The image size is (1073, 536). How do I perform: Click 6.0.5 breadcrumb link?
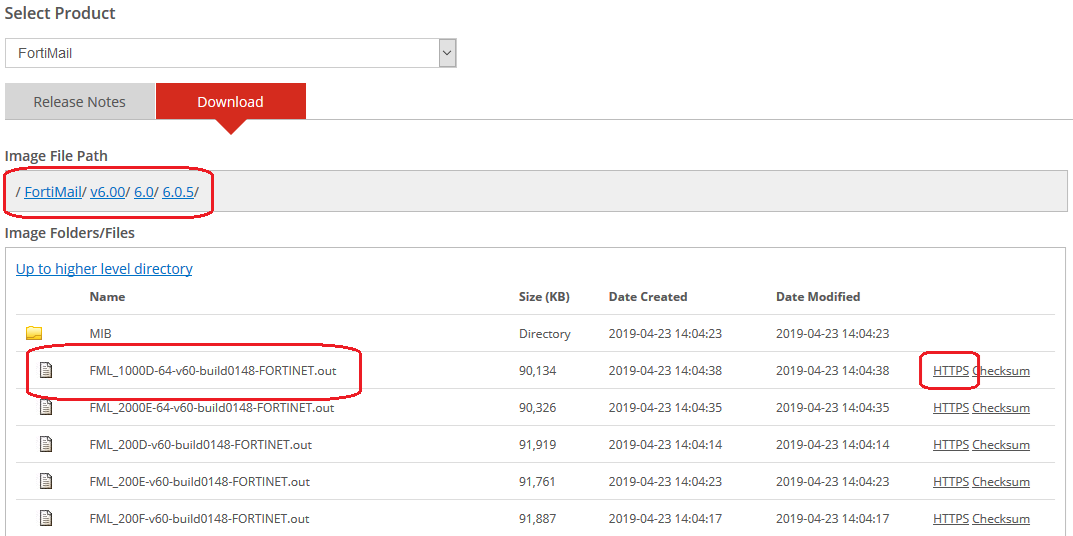pos(178,192)
